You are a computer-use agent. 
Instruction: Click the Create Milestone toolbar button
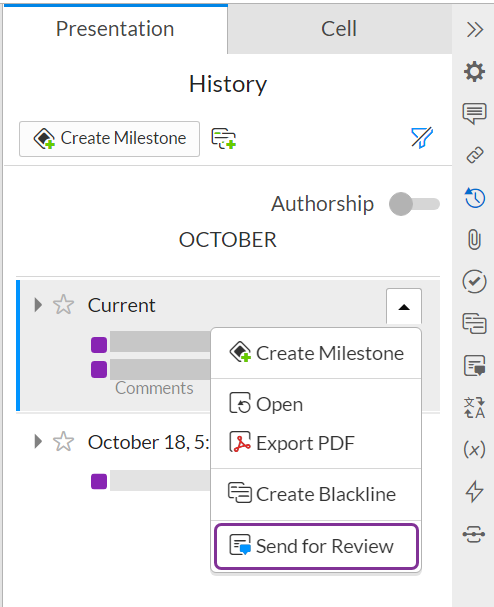110,139
